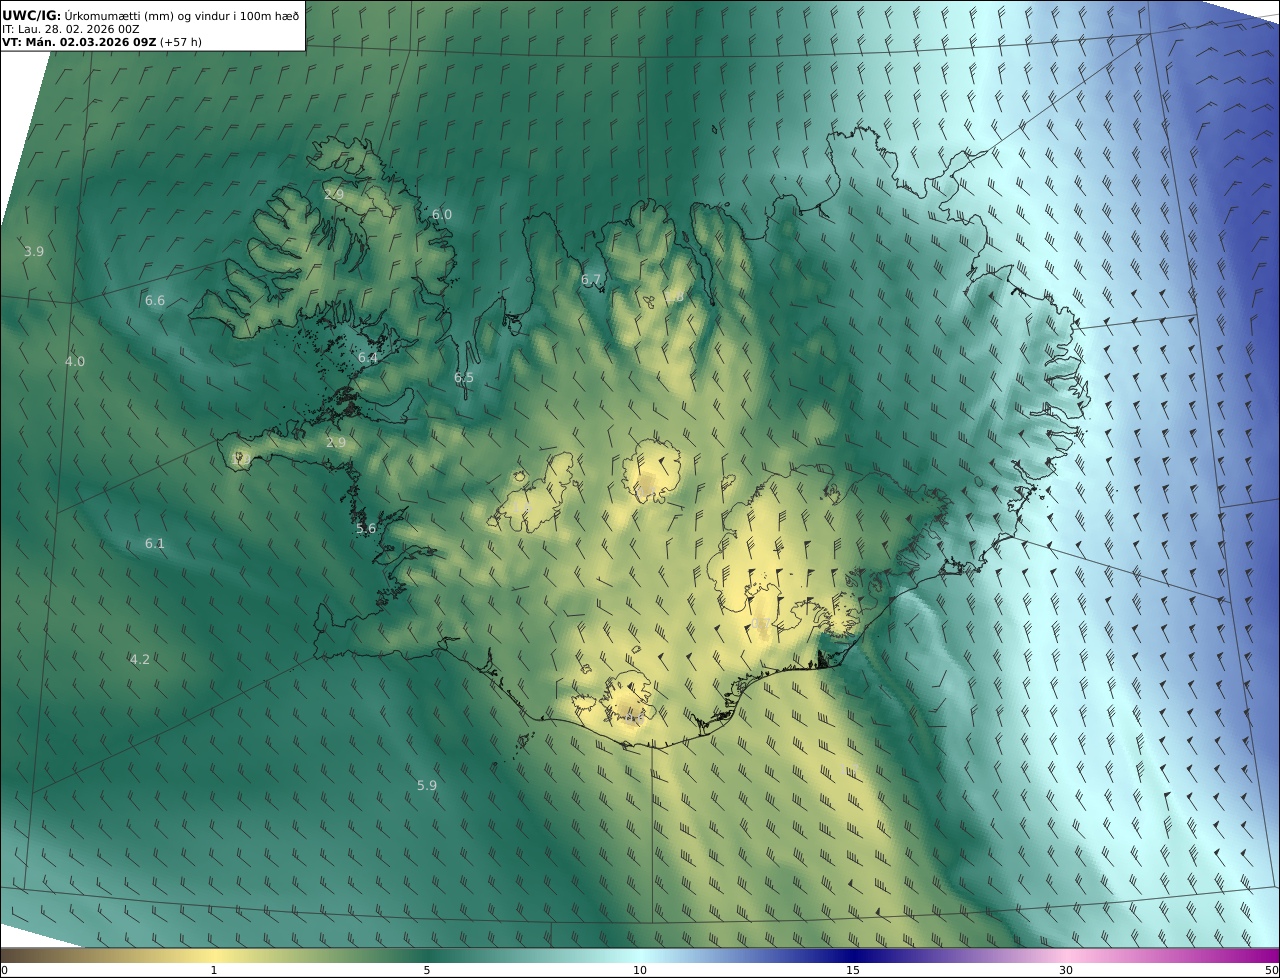
Task: Click the colorbar tick label 15
Action: click(x=853, y=971)
